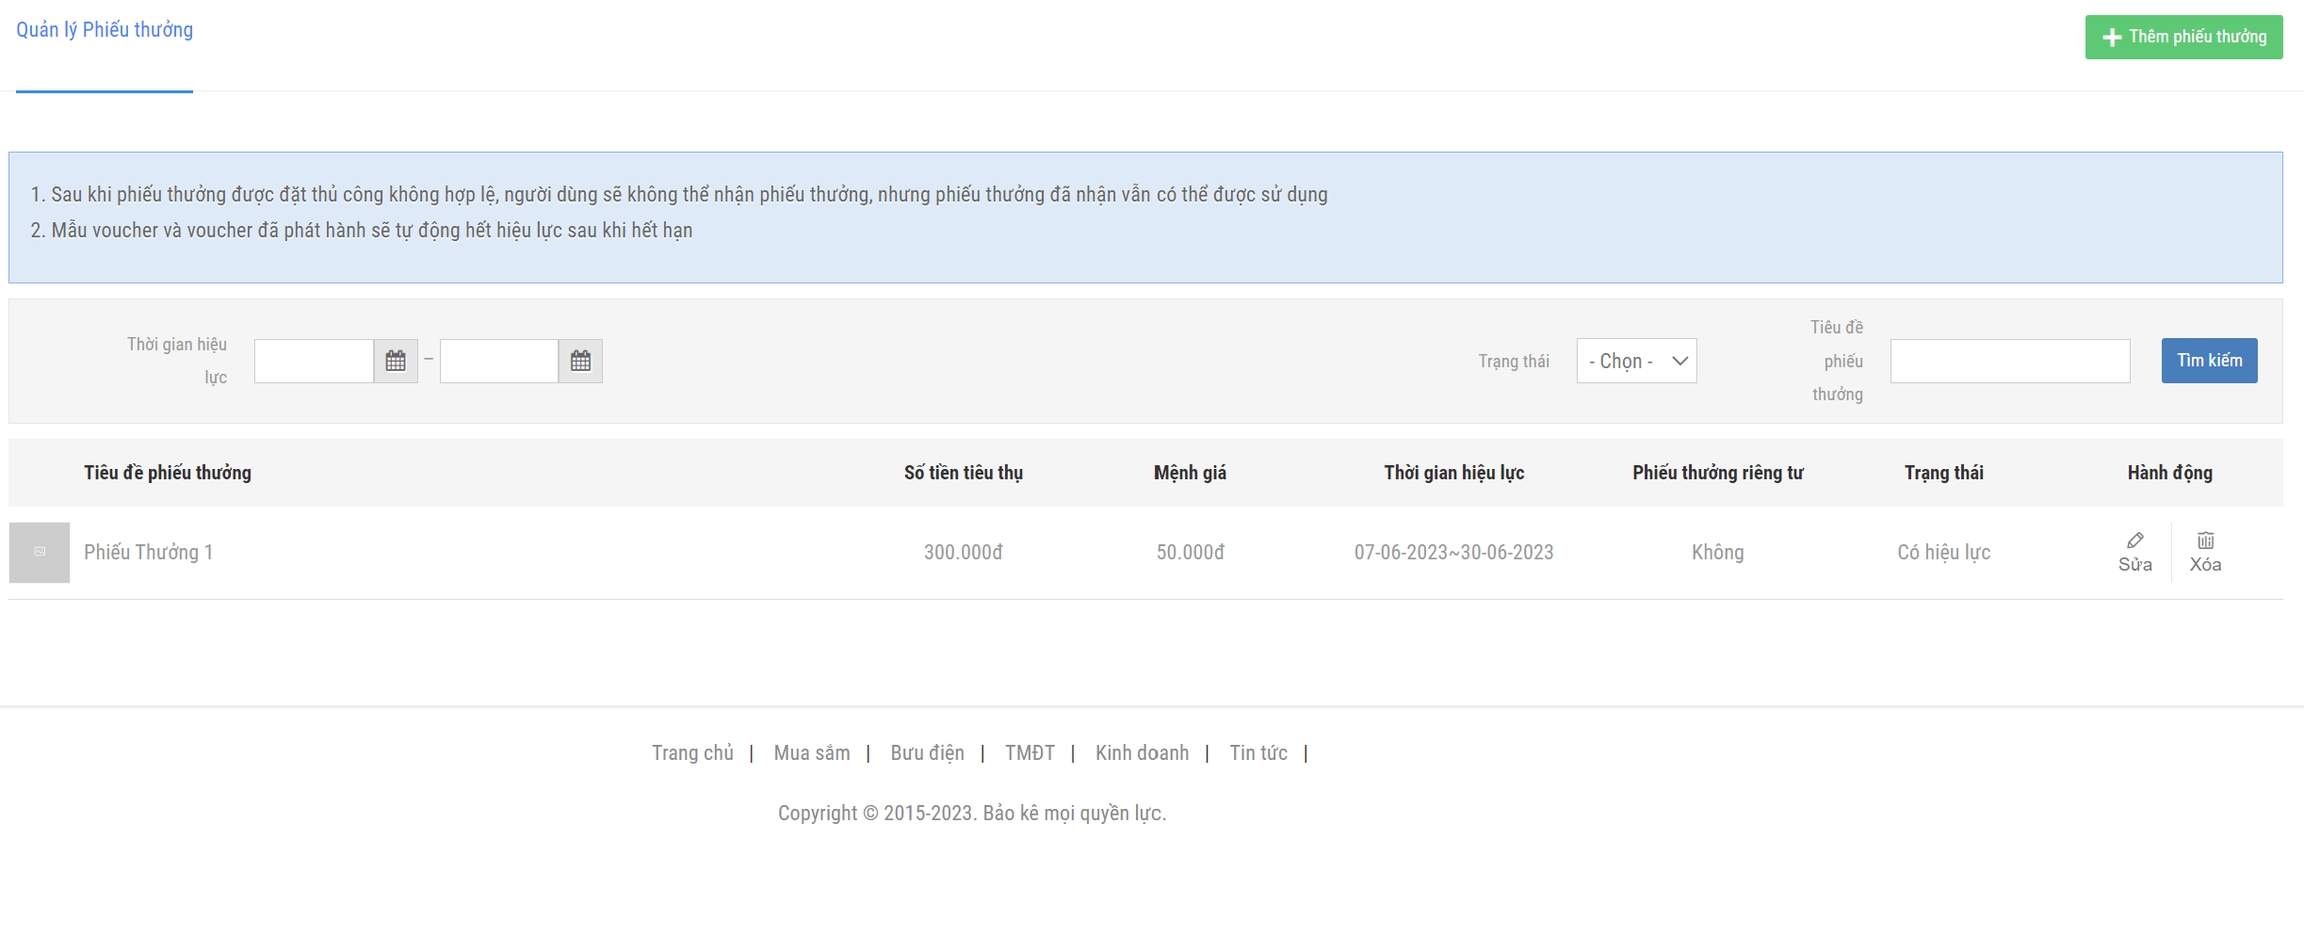Go to the Mua sắm footer link
The image size is (2304, 936).
(x=811, y=753)
